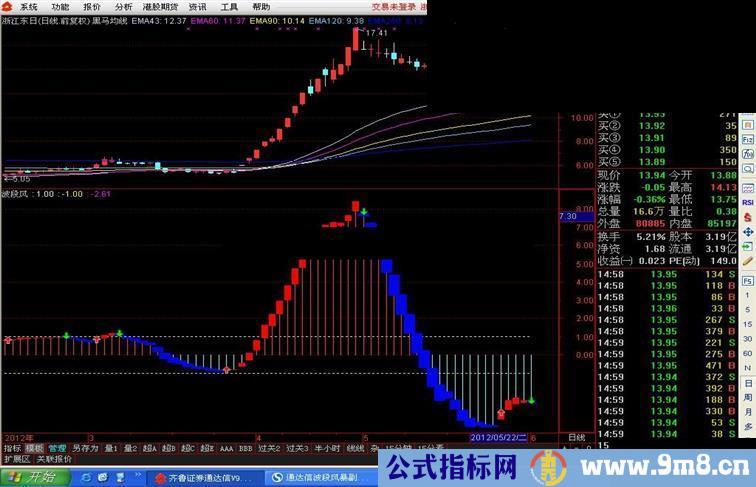The height and width of the screenshot is (487, 756).
Task: Select the BBB template tab
Action: pos(246,448)
